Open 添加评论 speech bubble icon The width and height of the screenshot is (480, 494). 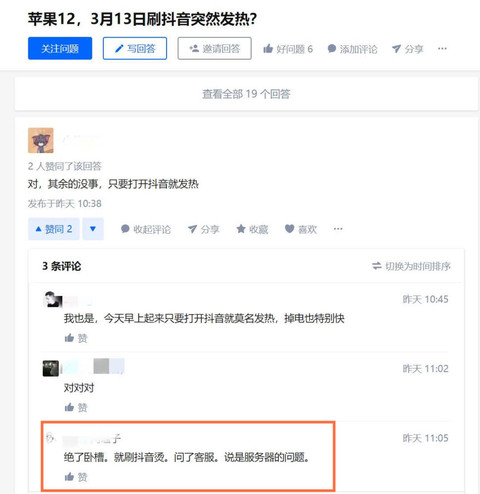click(x=332, y=49)
